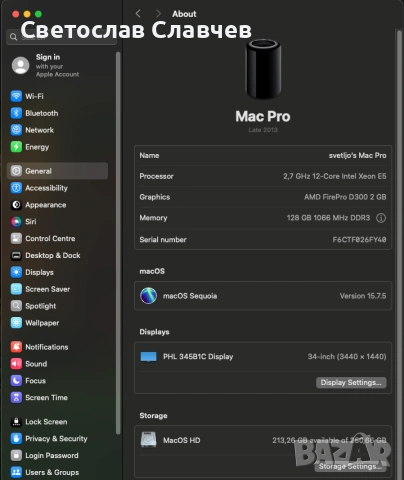
Task: Click memory value 128 GB 1066 MHz DDR3
Action: [328, 218]
